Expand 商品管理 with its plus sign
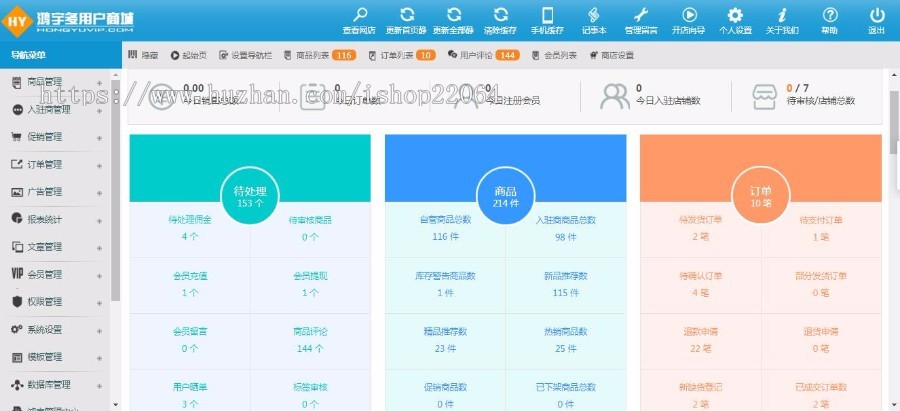Viewport: 900px width, 411px height. (x=99, y=83)
